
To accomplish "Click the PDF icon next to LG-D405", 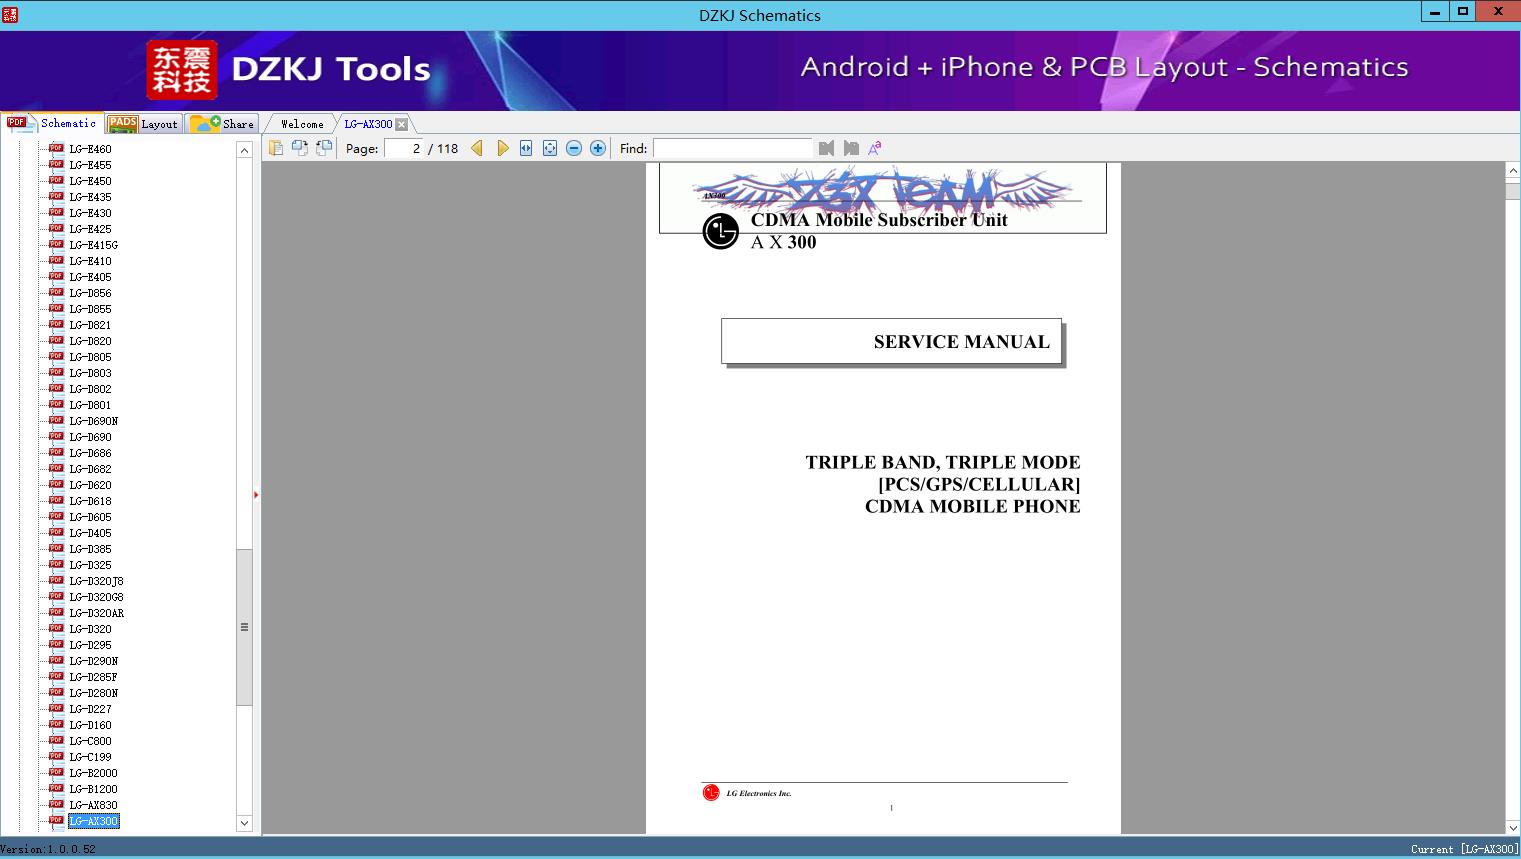I will (x=56, y=532).
